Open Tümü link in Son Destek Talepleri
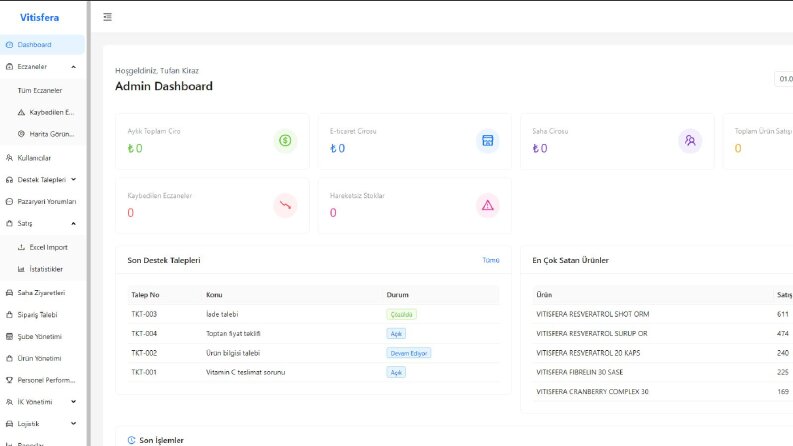793x446 pixels. tap(491, 260)
